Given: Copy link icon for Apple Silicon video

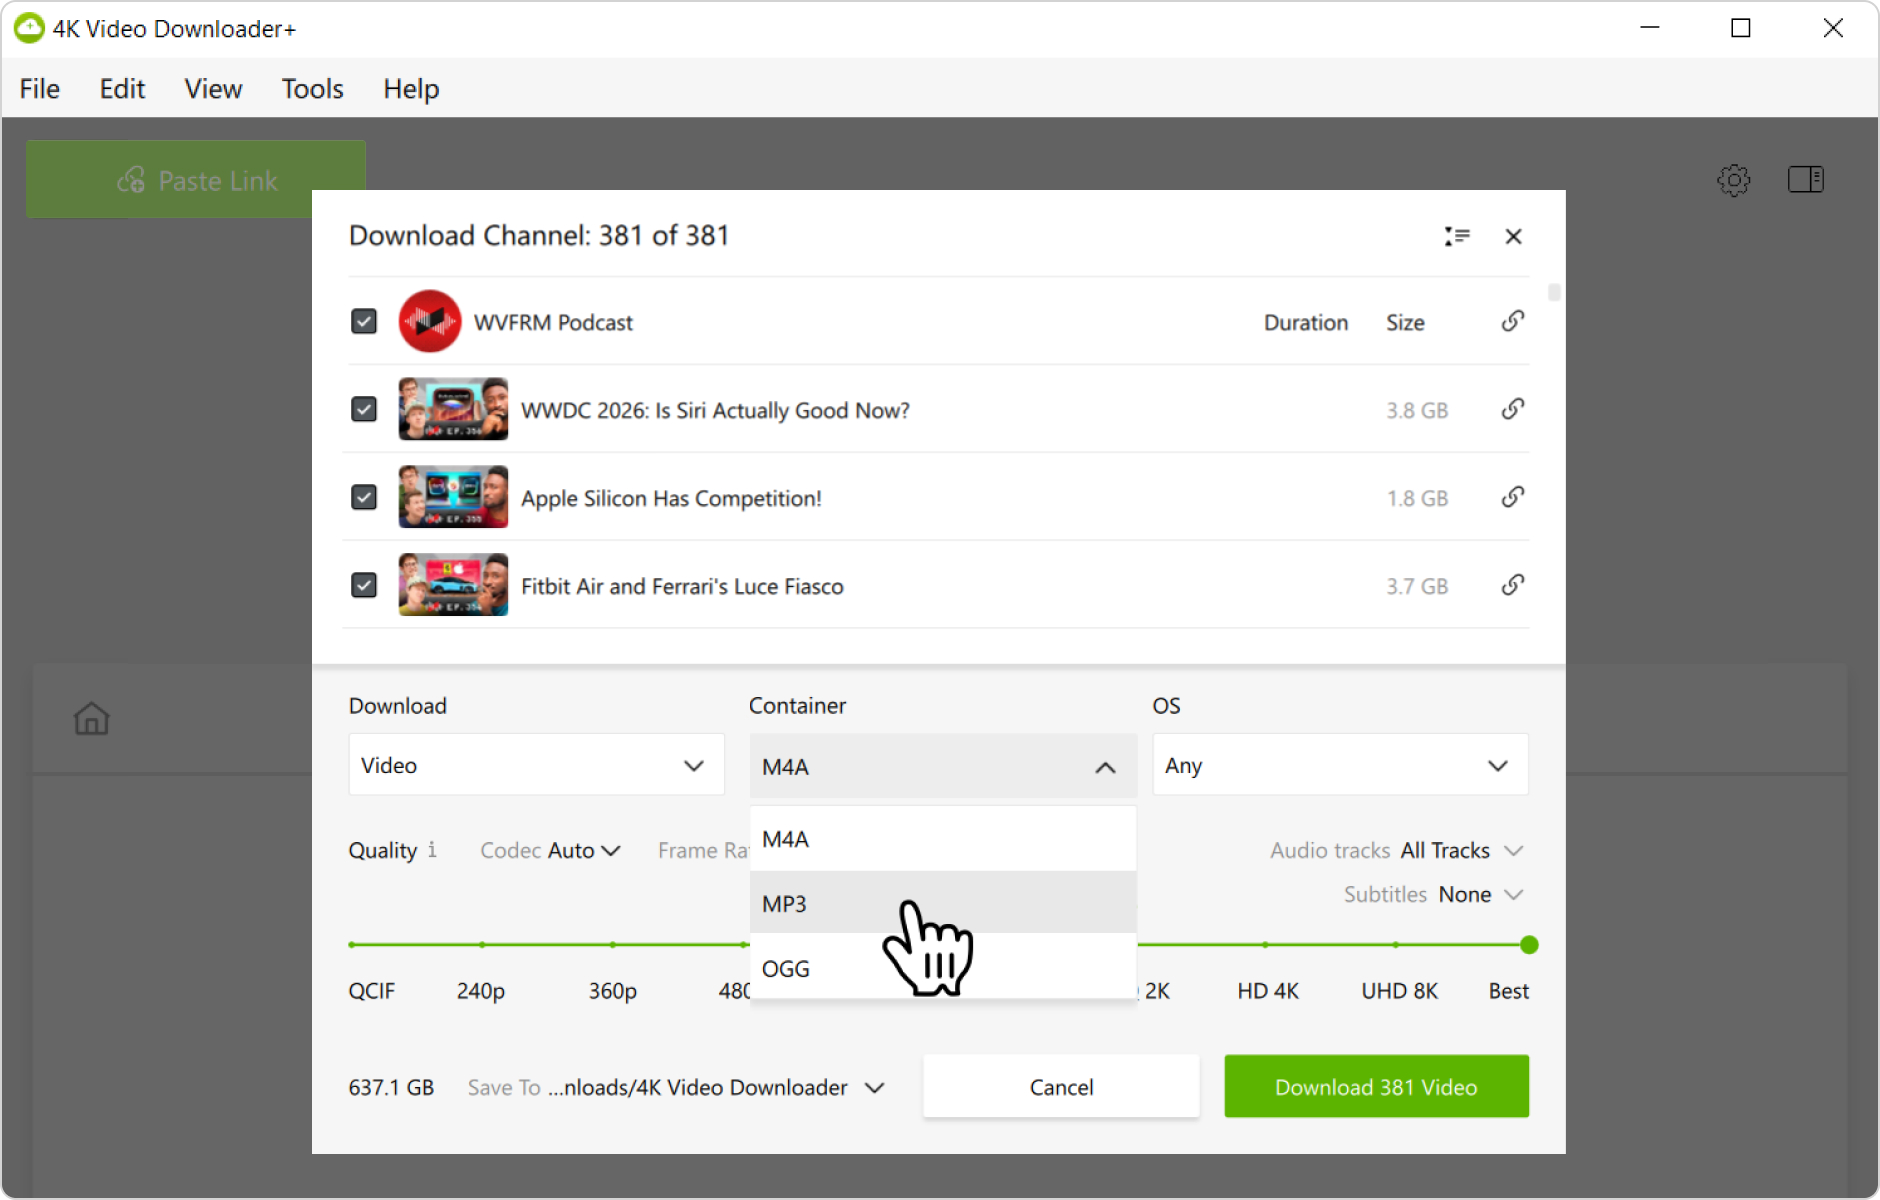Looking at the screenshot, I should (x=1513, y=497).
